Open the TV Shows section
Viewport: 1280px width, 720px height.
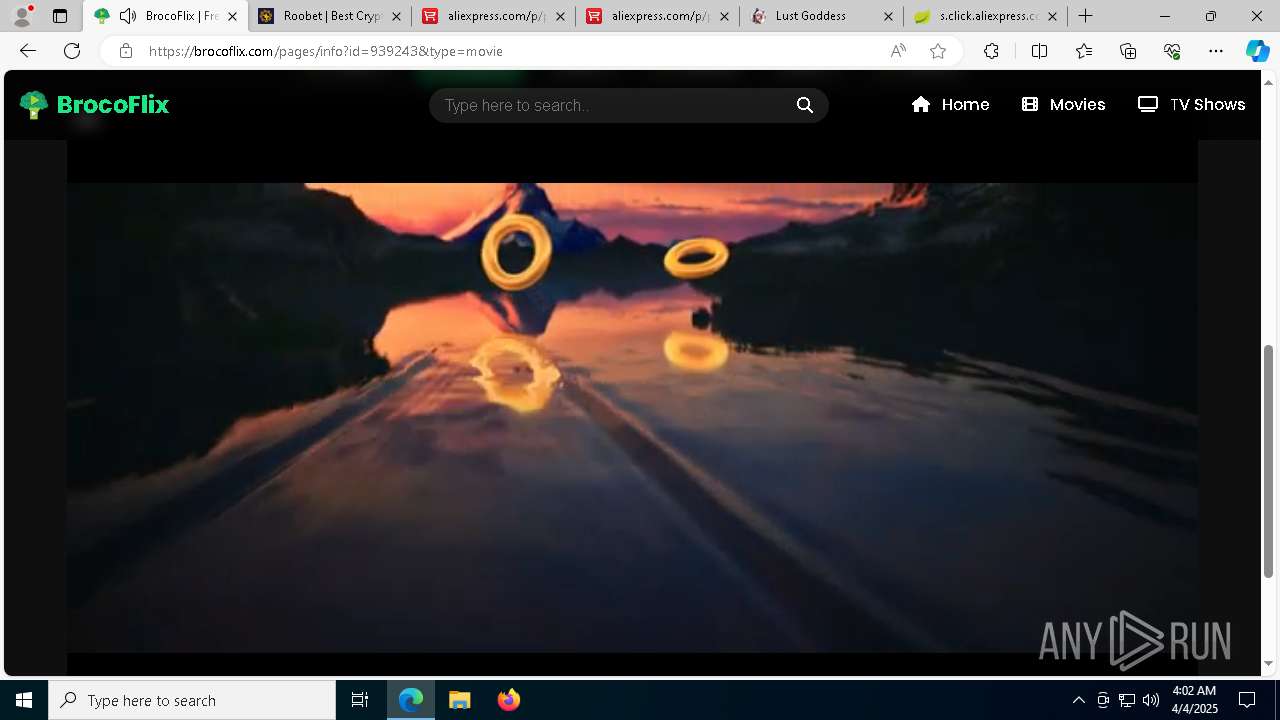pyautogui.click(x=1191, y=104)
